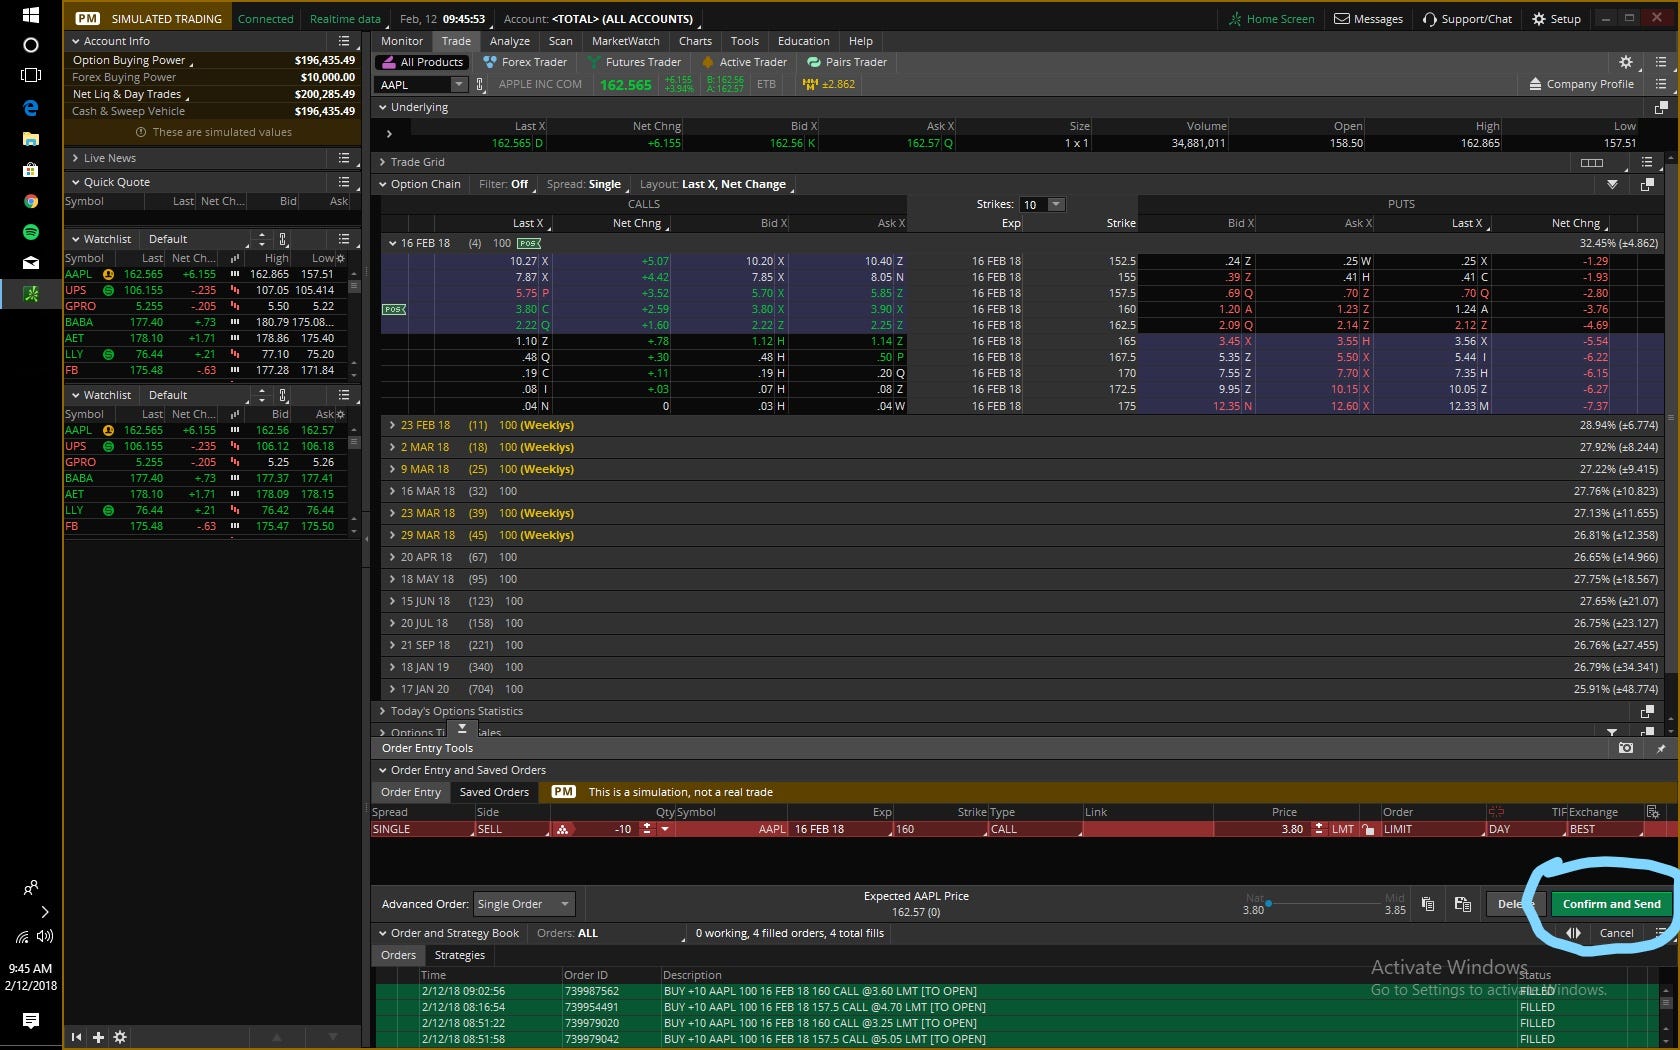Click the quantity stepper for -10
Viewport: 1680px width, 1050px height.
point(647,830)
